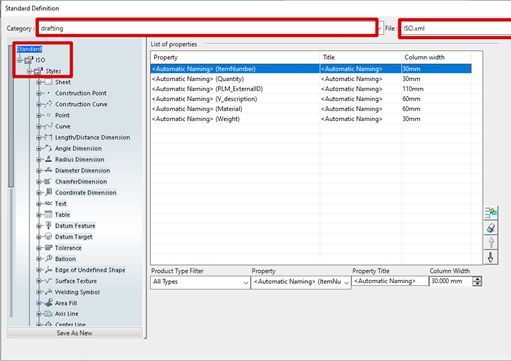Select the Surface Texture tree label
The height and width of the screenshot is (361, 511).
click(76, 281)
